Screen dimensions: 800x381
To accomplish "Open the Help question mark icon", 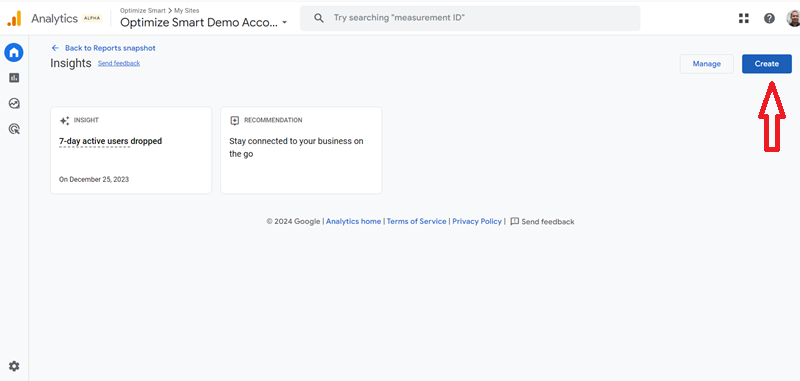I will 769,18.
